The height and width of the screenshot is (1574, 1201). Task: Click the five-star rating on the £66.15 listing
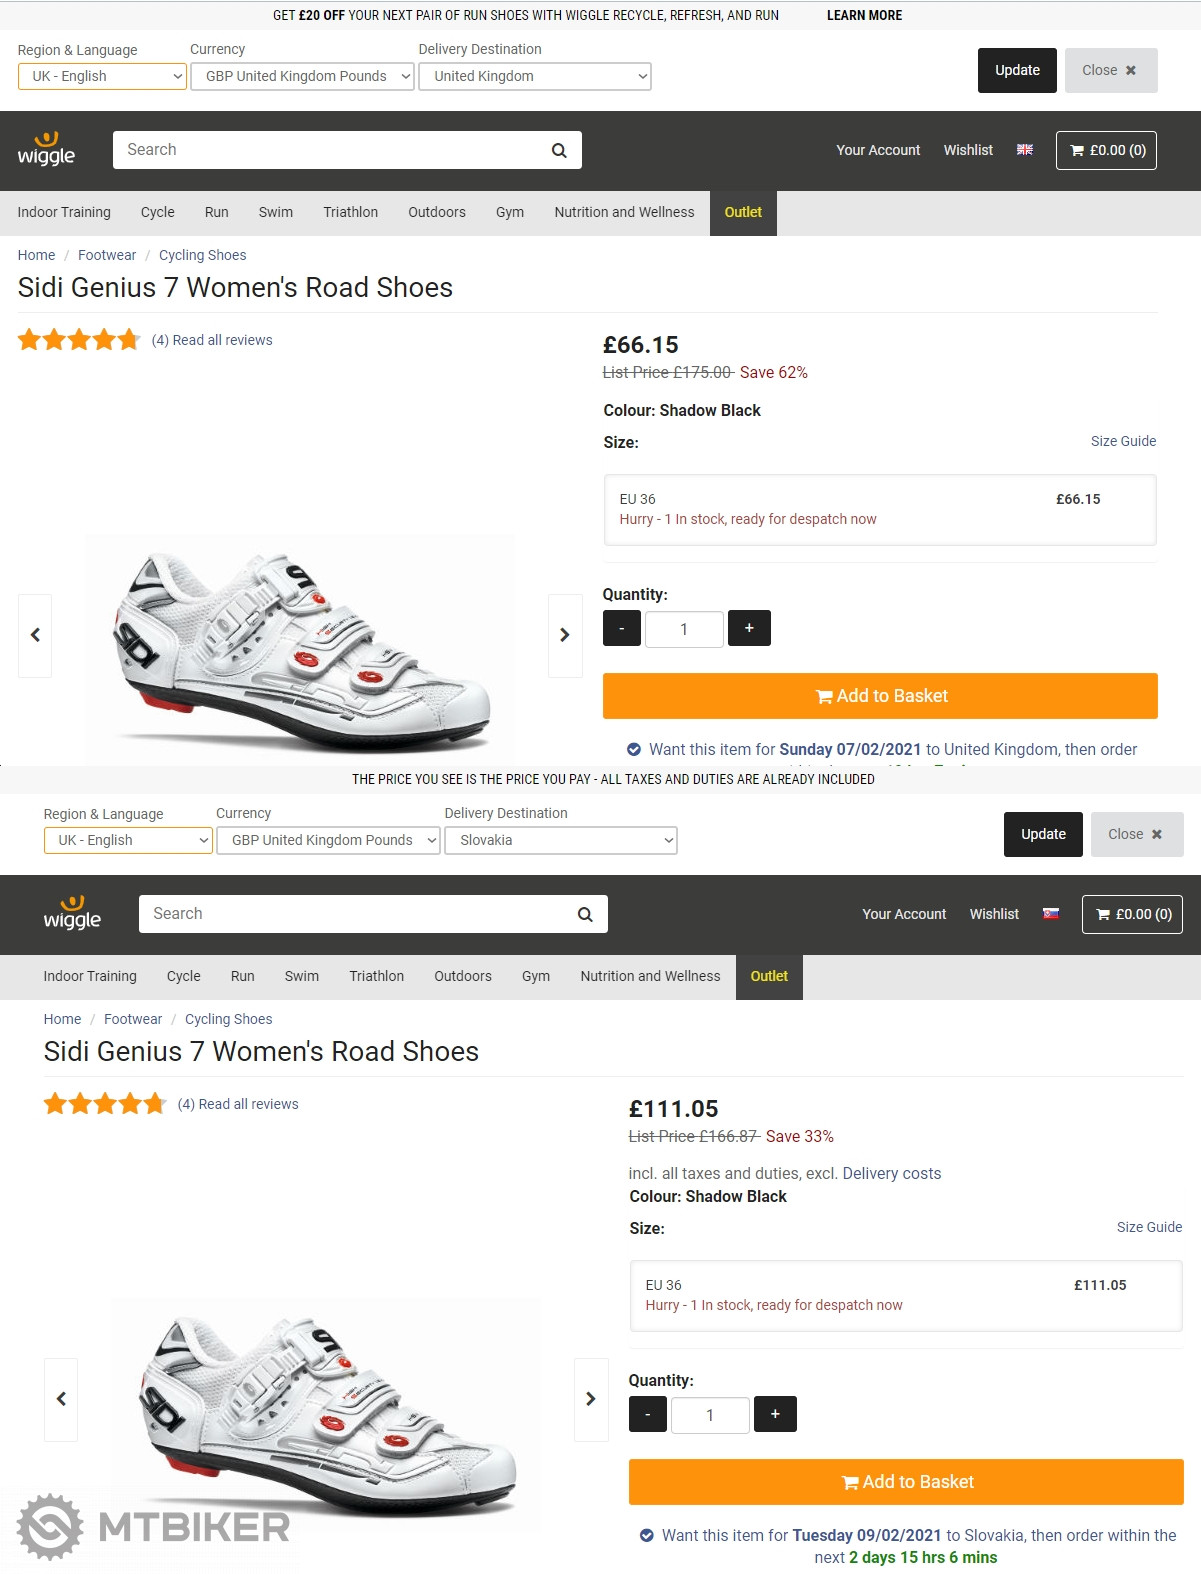[x=79, y=340]
